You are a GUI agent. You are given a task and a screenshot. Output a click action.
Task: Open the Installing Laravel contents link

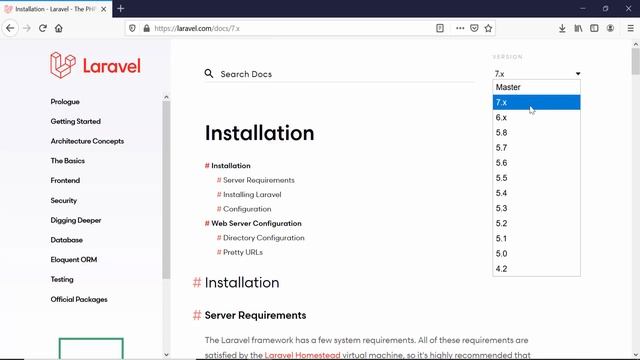(x=252, y=195)
